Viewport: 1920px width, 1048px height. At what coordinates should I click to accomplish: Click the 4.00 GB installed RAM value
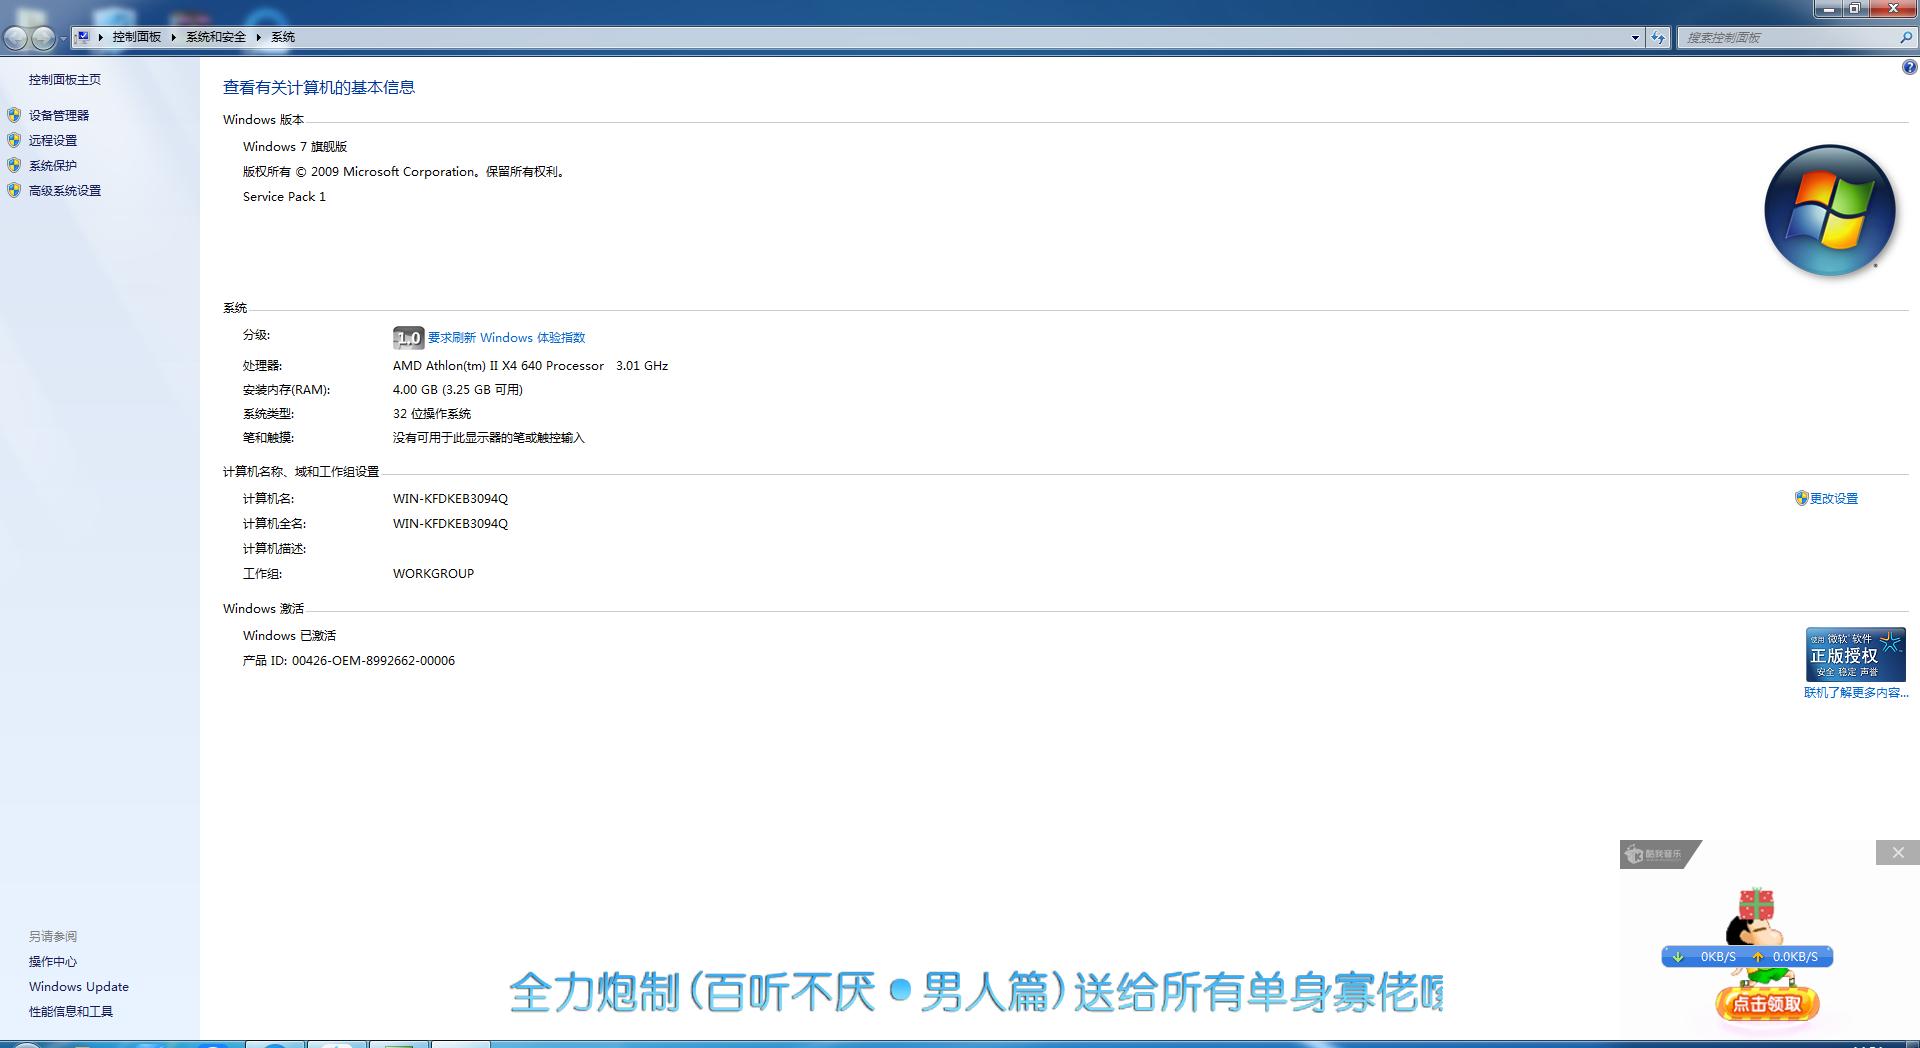458,389
